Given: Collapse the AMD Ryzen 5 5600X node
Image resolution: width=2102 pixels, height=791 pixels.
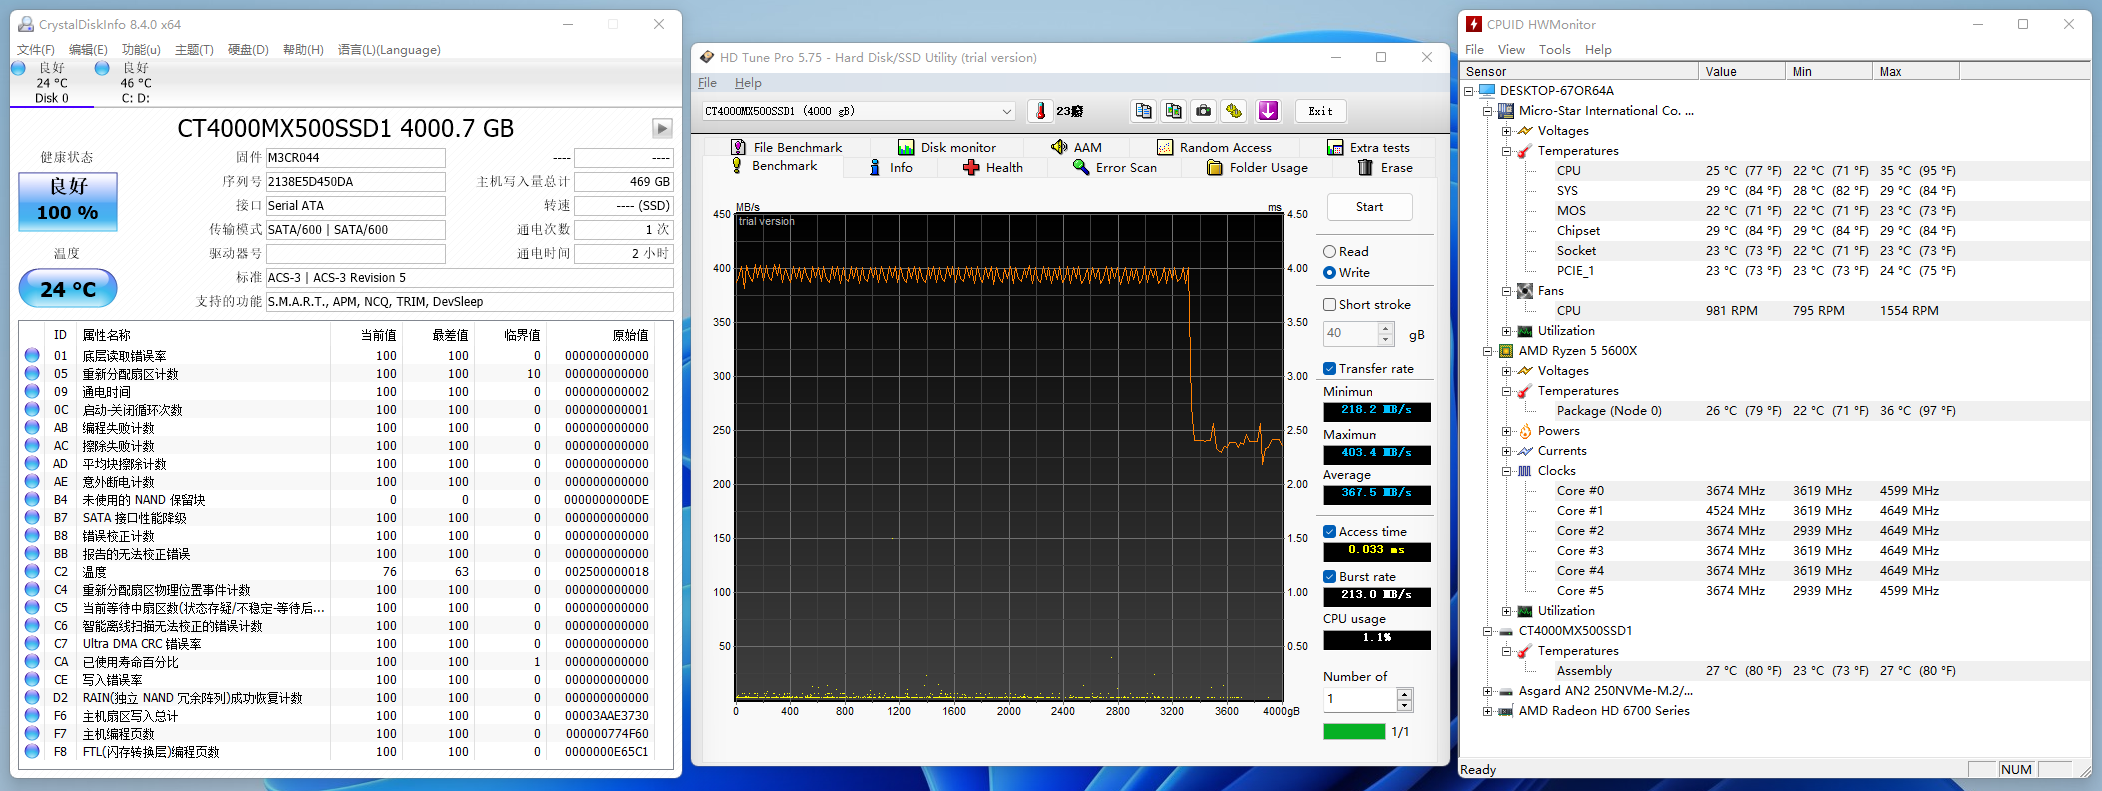Looking at the screenshot, I should [1488, 351].
